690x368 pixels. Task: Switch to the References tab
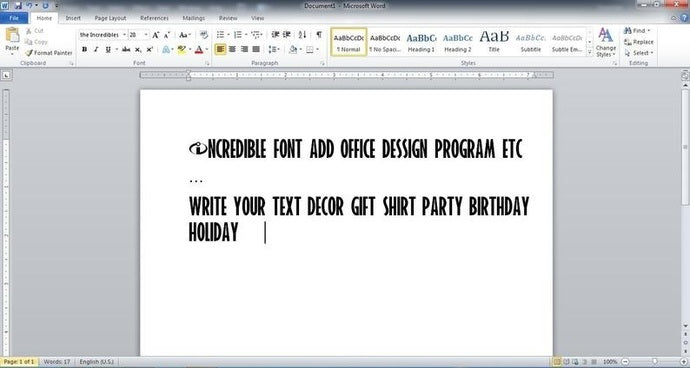pos(154,18)
